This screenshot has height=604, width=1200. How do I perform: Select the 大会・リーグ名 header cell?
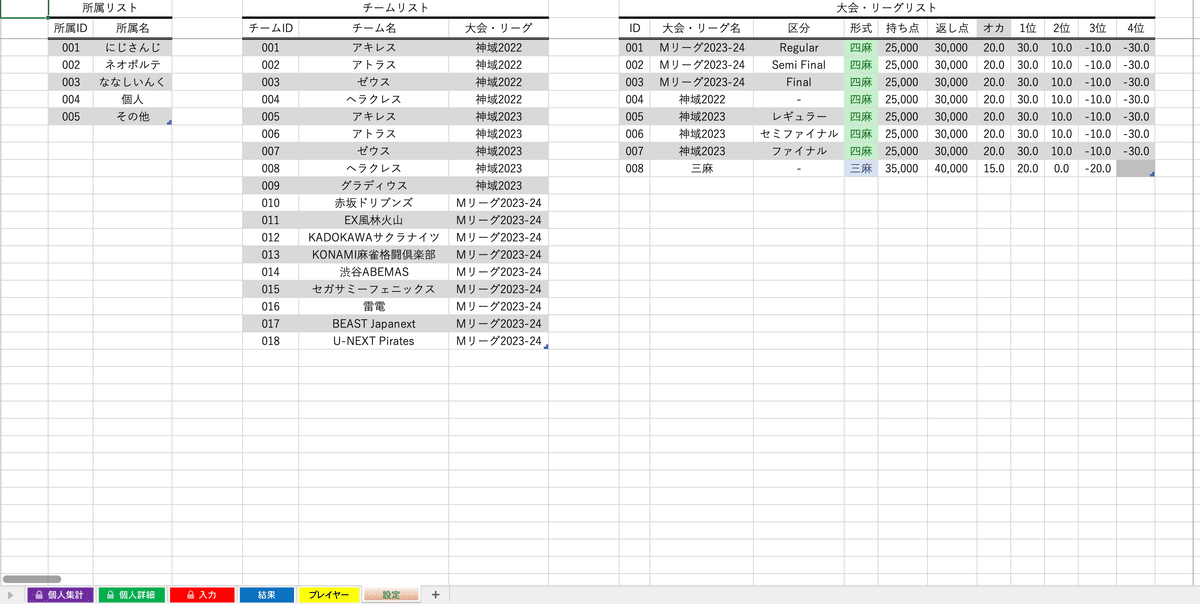702,28
